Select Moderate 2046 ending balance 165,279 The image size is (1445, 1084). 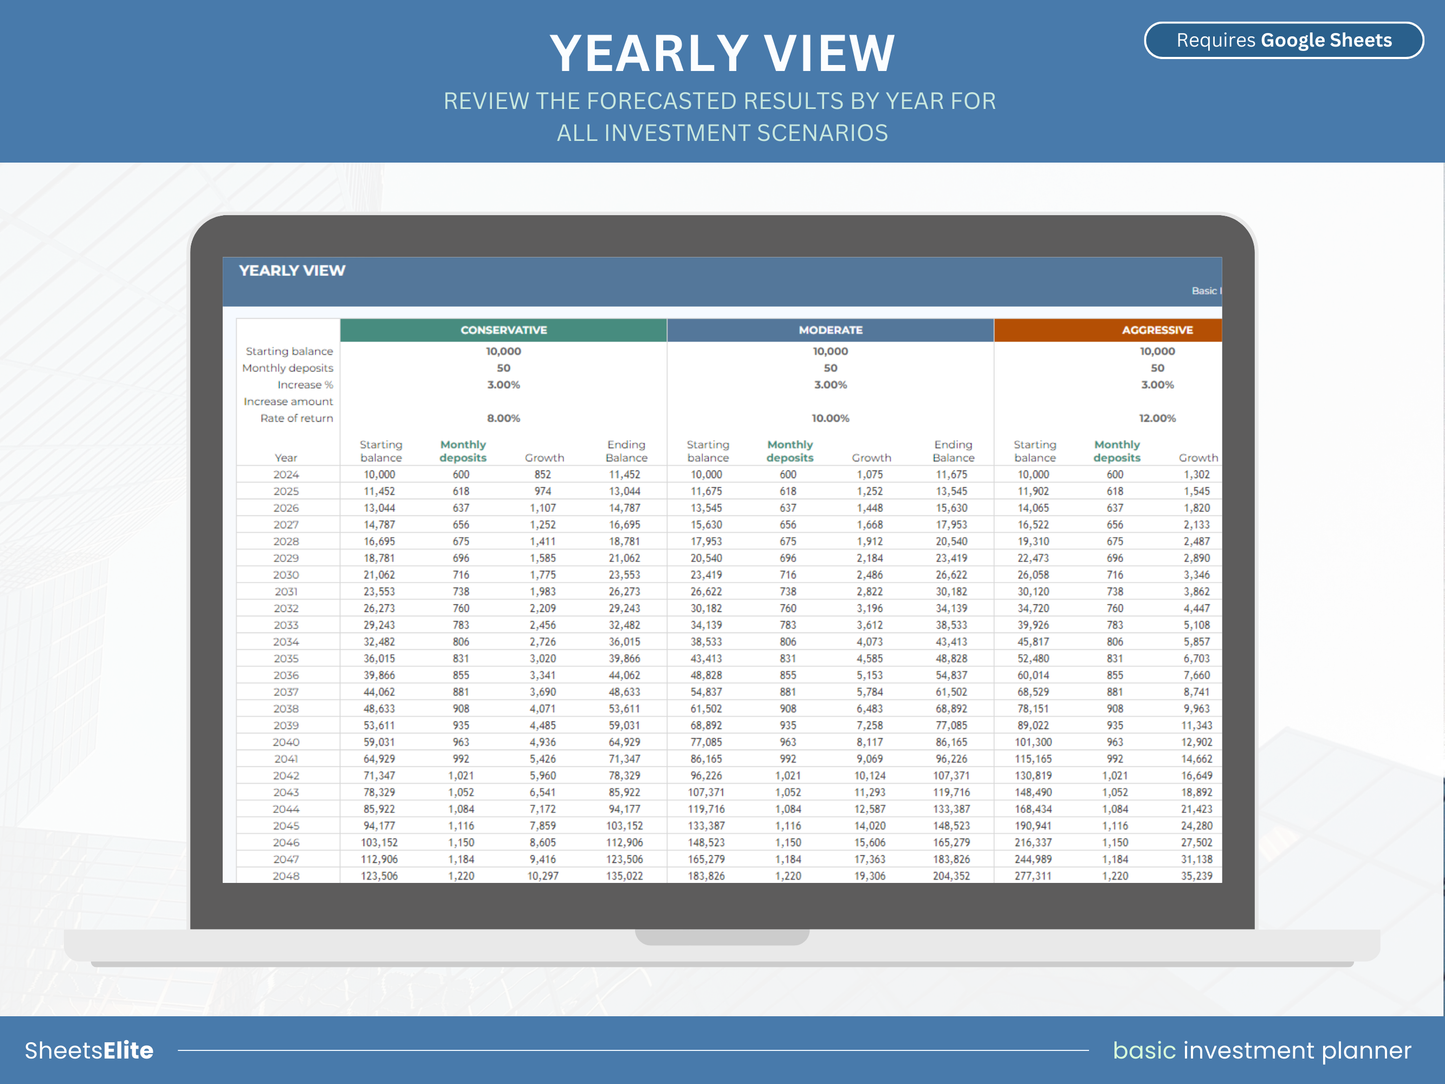[951, 843]
